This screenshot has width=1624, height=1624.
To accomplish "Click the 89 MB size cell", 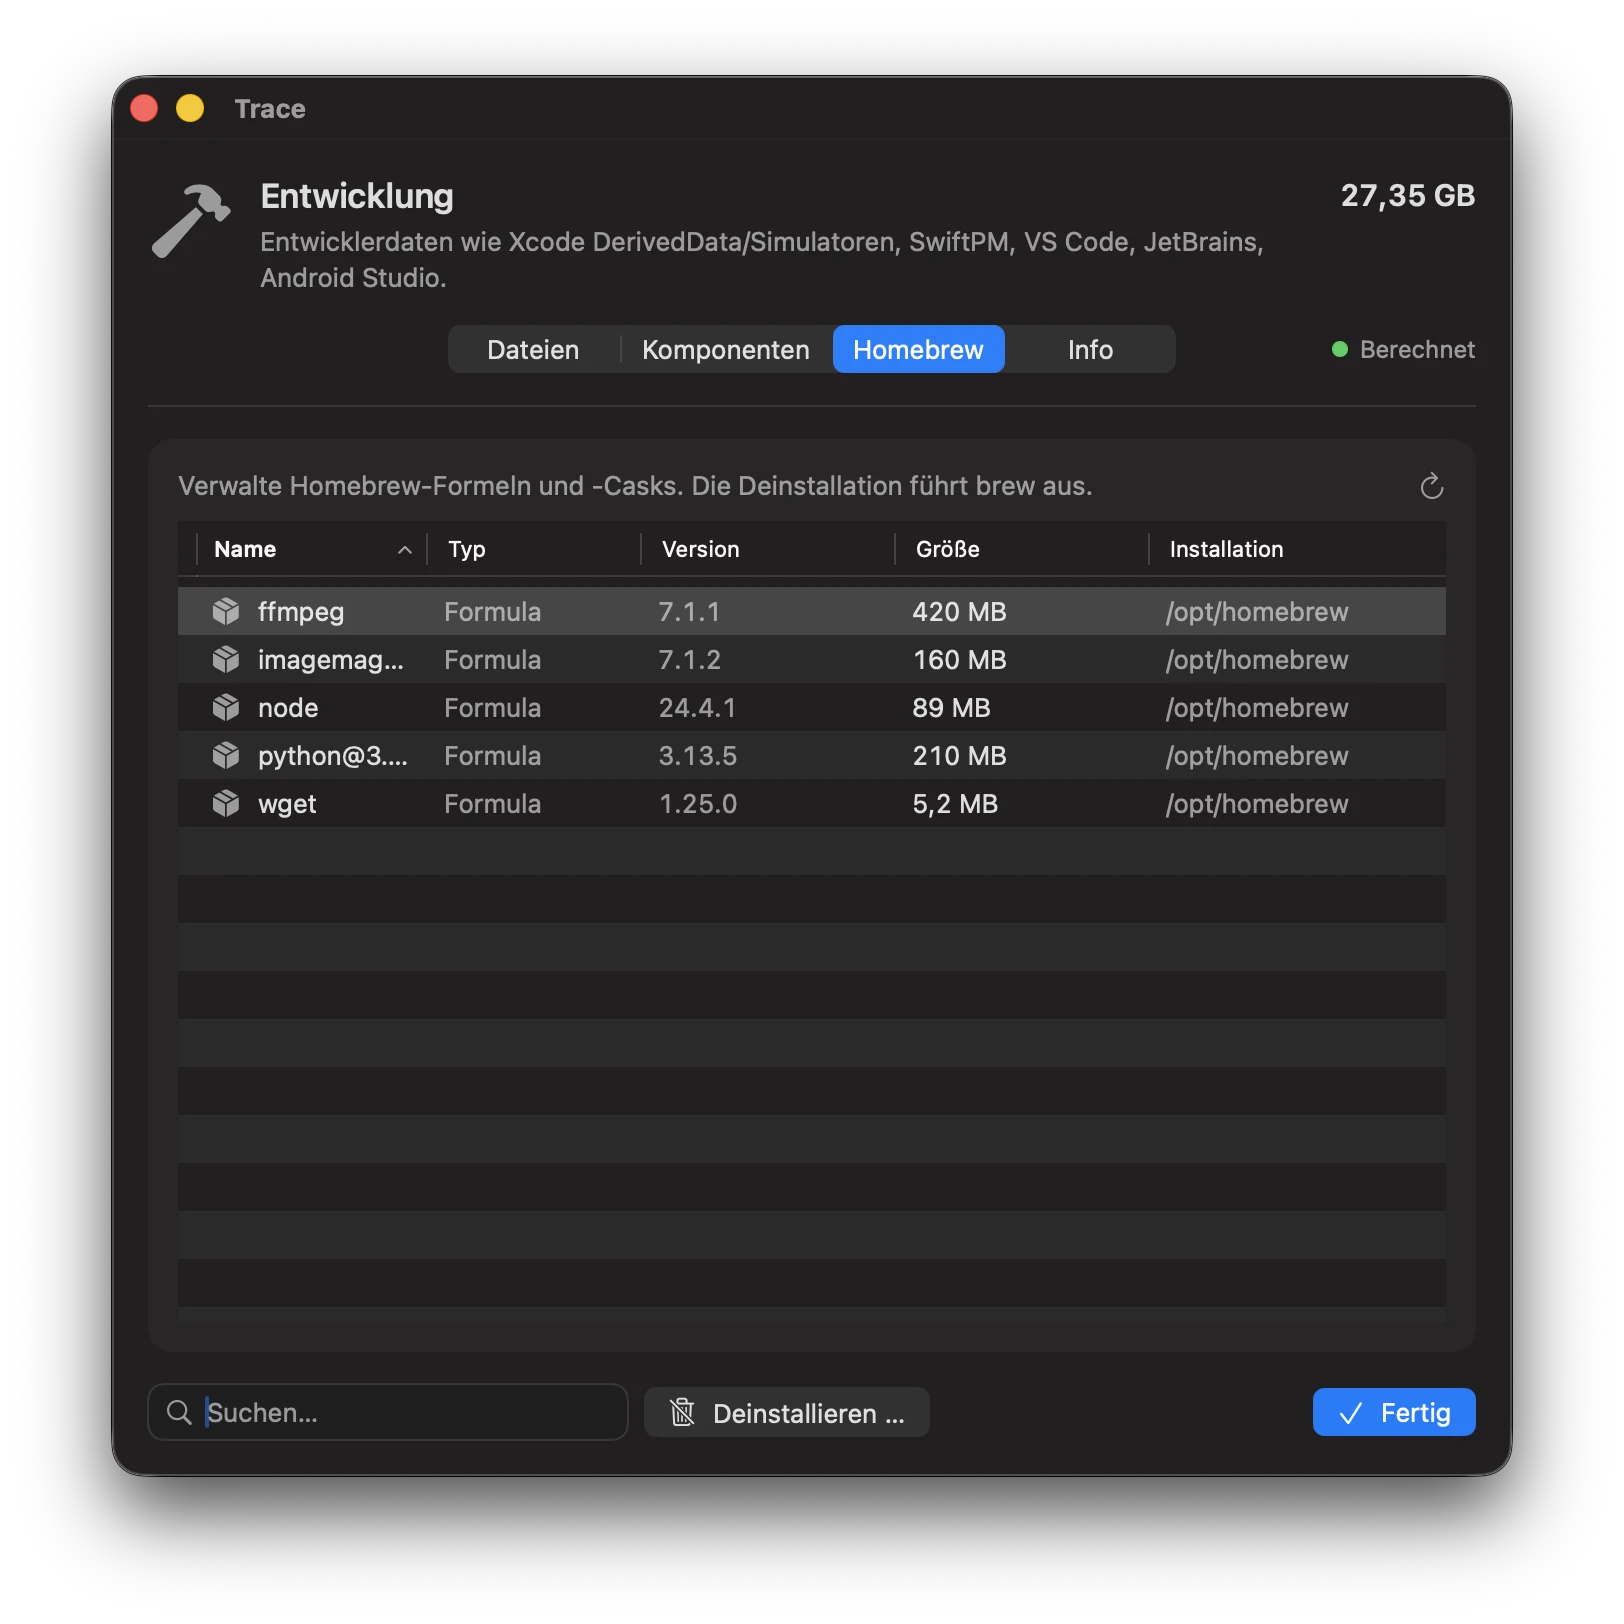I will pos(951,707).
